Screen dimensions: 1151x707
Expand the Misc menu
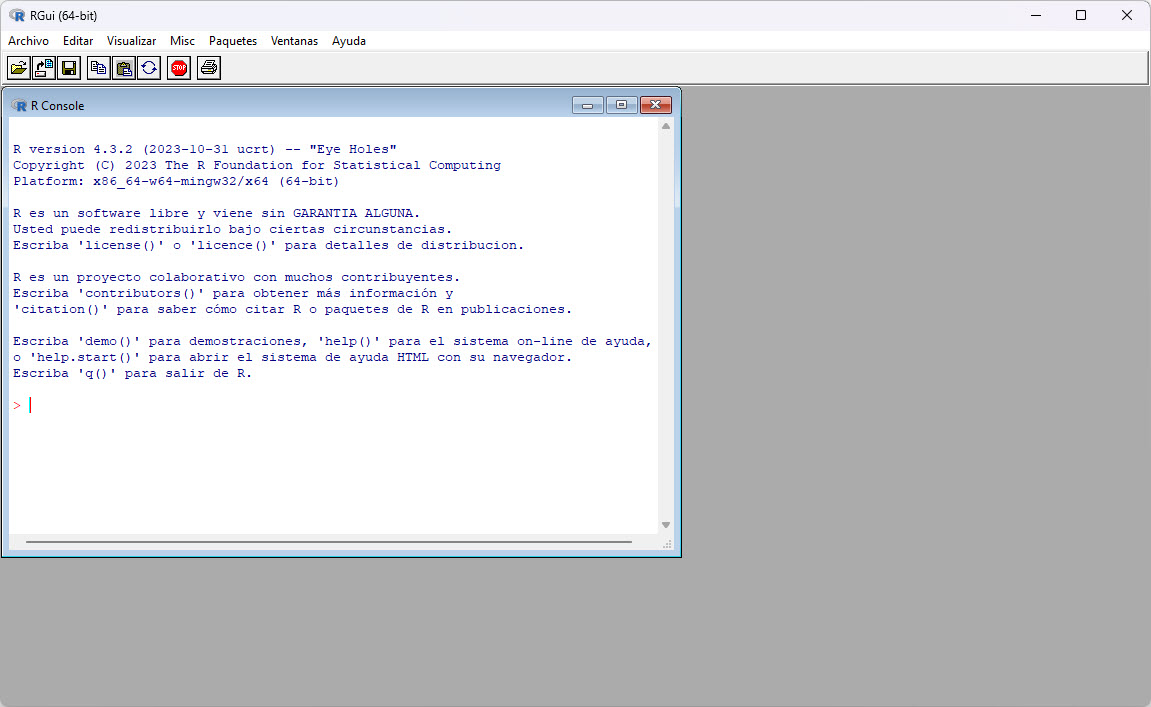tap(182, 41)
